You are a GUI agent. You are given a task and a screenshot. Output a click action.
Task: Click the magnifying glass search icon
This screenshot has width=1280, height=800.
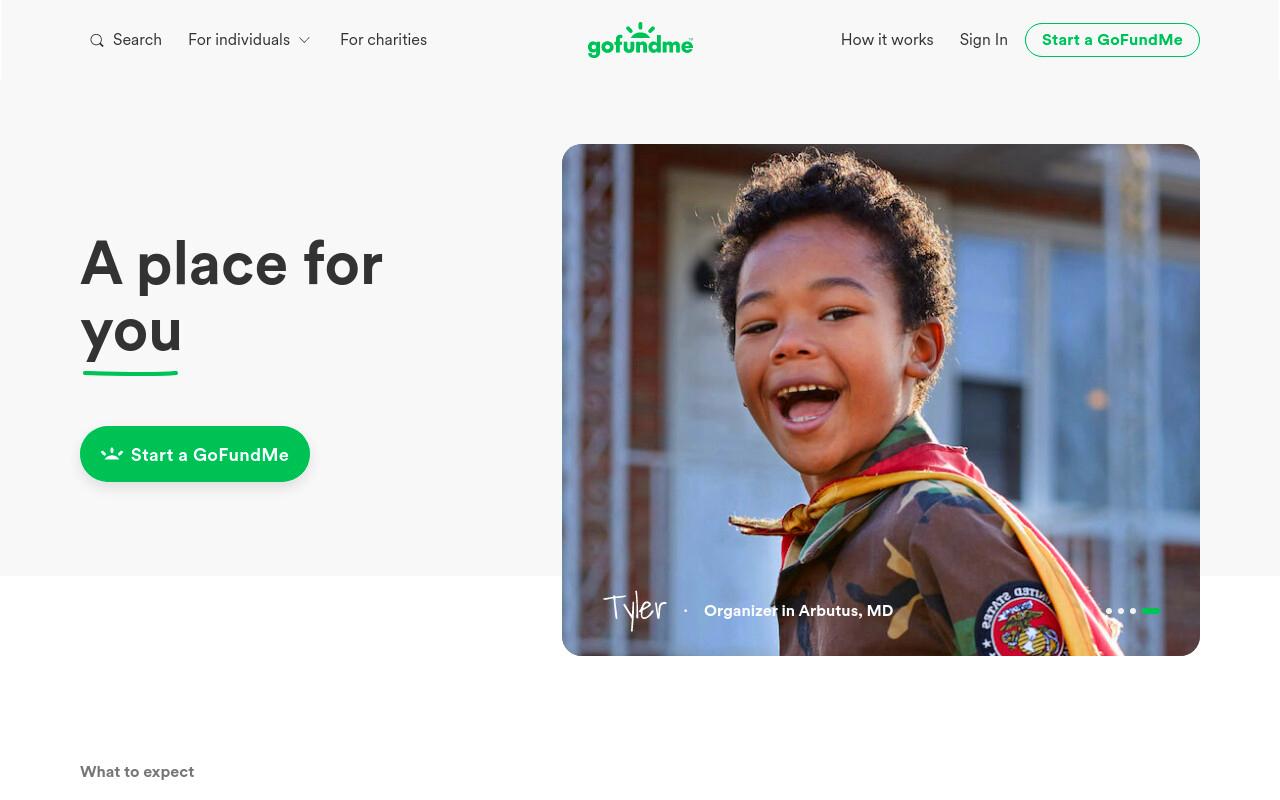pos(97,41)
